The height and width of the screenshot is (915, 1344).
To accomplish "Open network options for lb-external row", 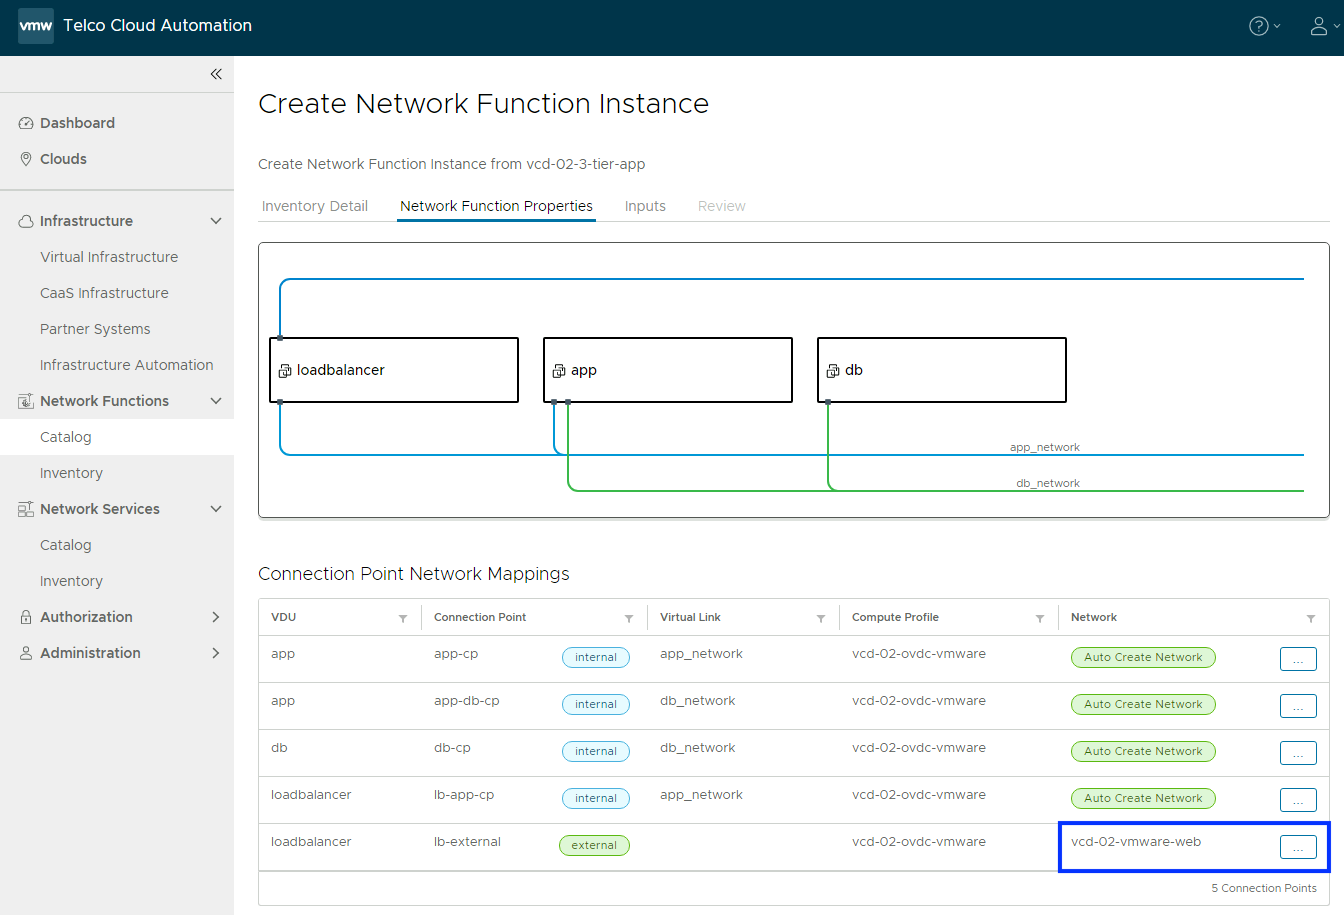I will tap(1298, 848).
